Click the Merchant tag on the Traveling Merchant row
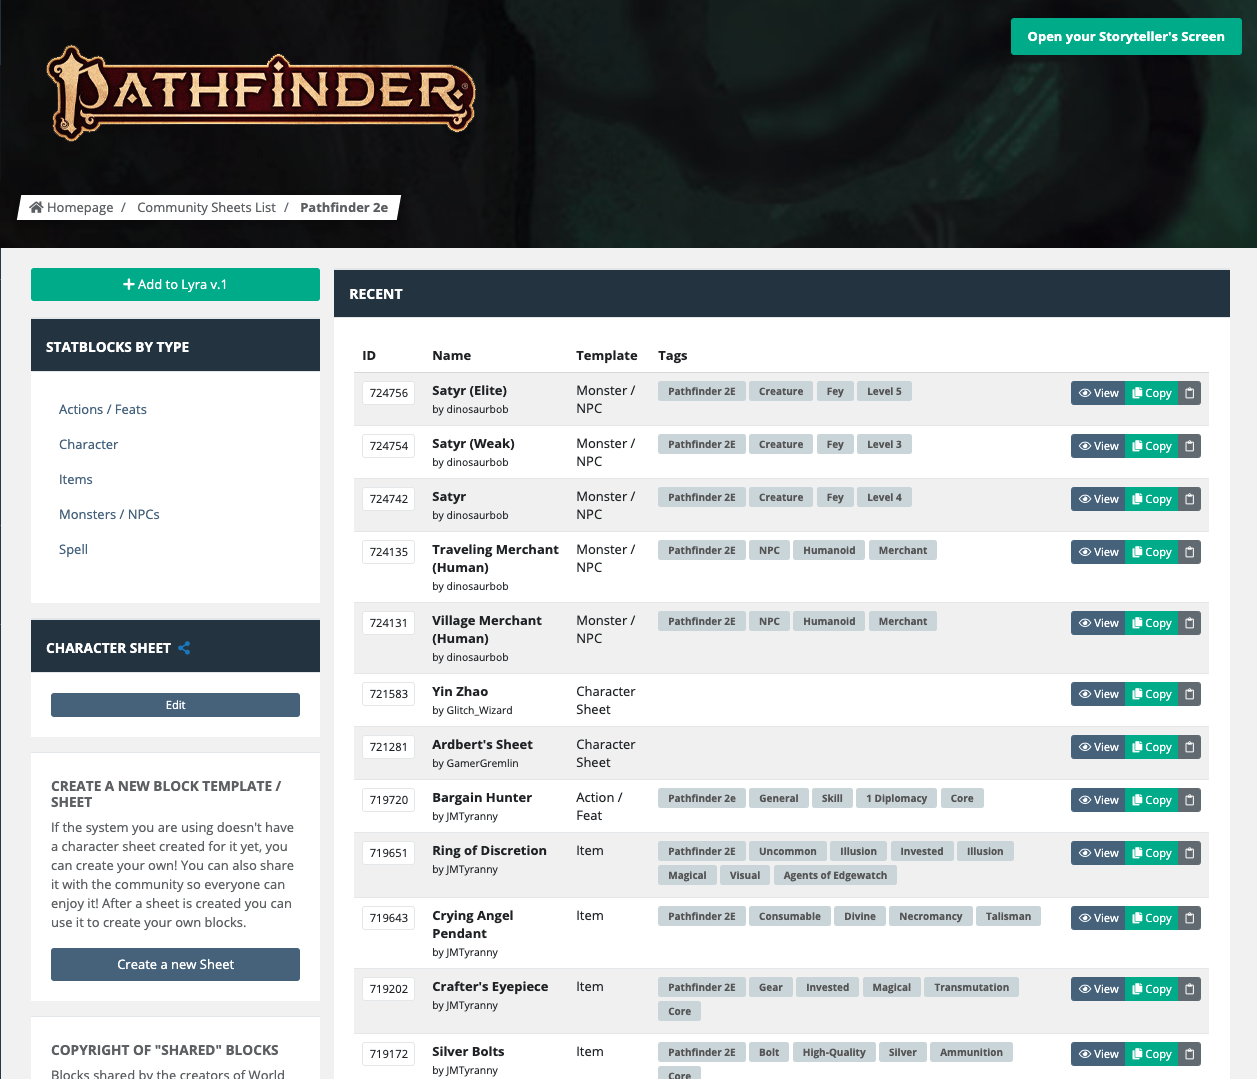 902,549
